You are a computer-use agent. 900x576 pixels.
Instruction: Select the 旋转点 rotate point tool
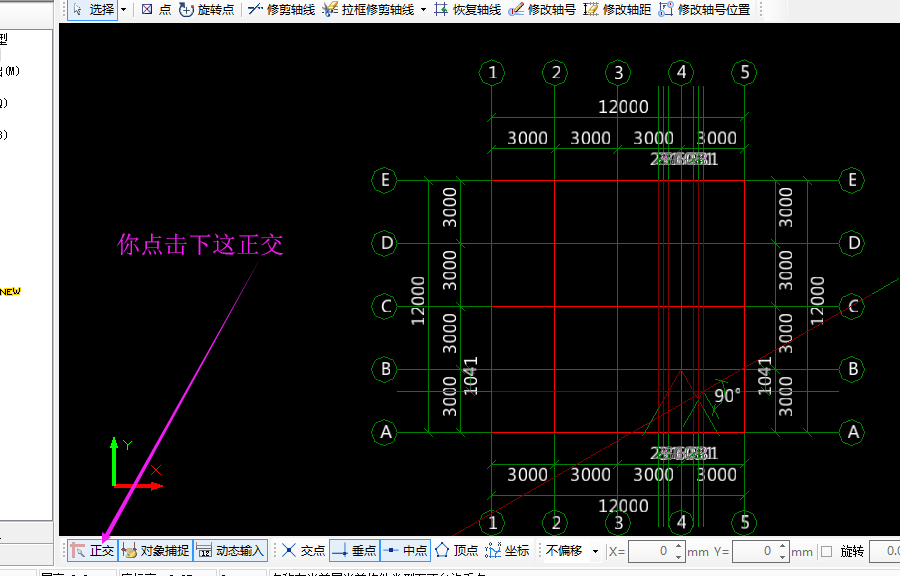(x=207, y=10)
